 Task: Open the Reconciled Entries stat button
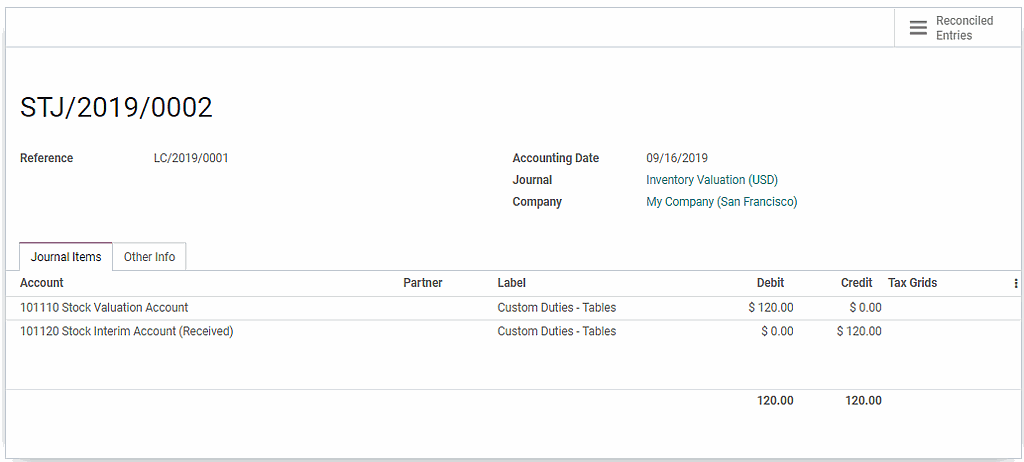(952, 28)
